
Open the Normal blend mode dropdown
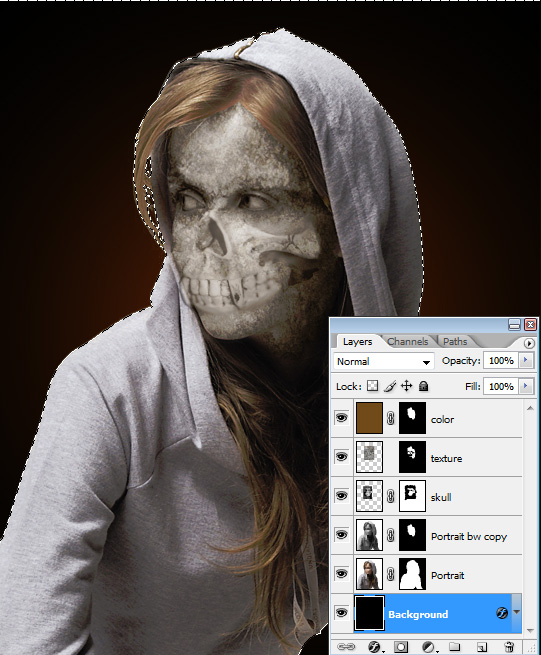(384, 361)
